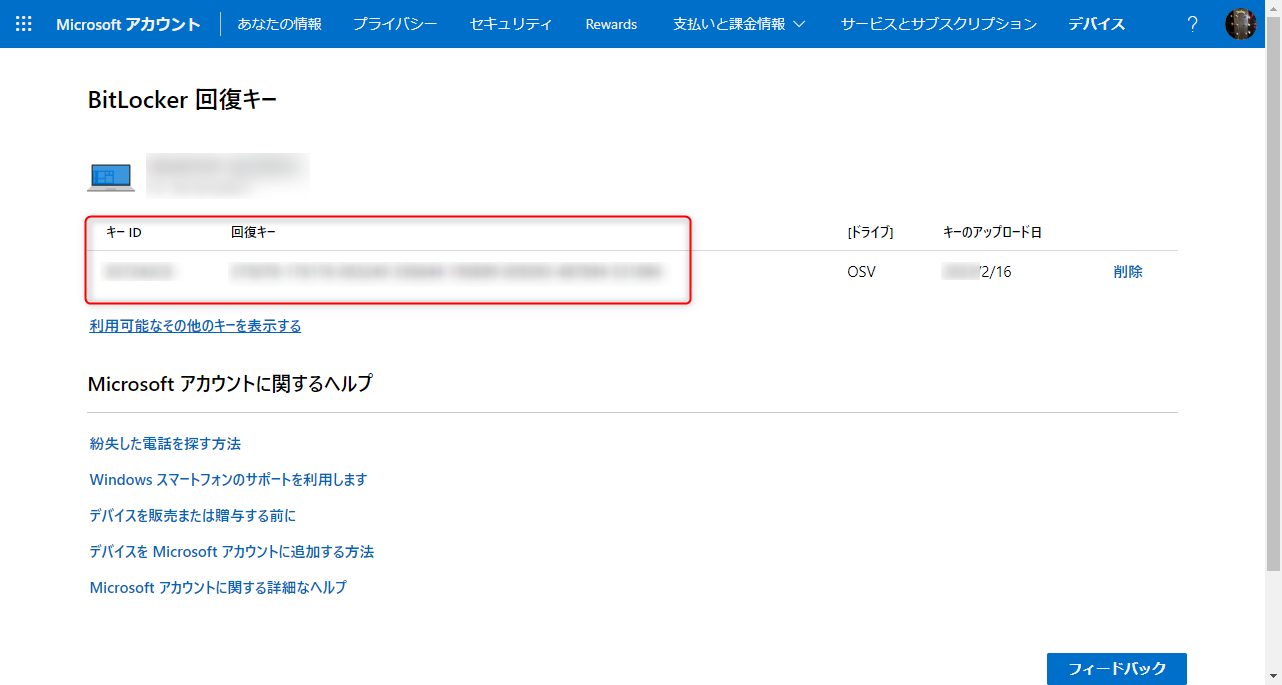Open サービスとサブスクリプション

point(937,24)
